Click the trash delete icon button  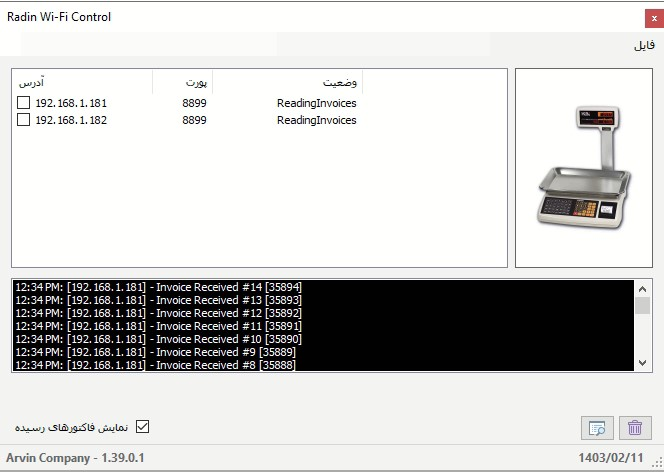coord(635,428)
